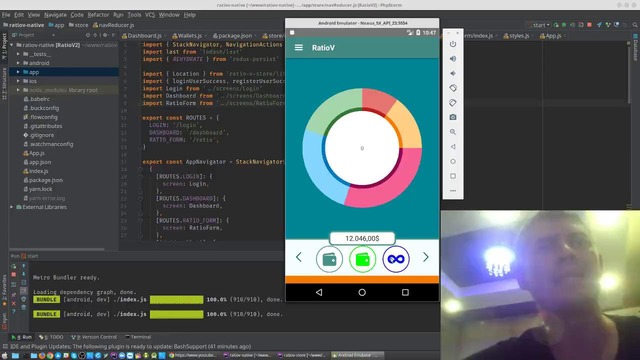Image resolution: width=640 pixels, height=360 pixels.
Task: Open emulator extended controls (three dots)
Action: (x=453, y=191)
